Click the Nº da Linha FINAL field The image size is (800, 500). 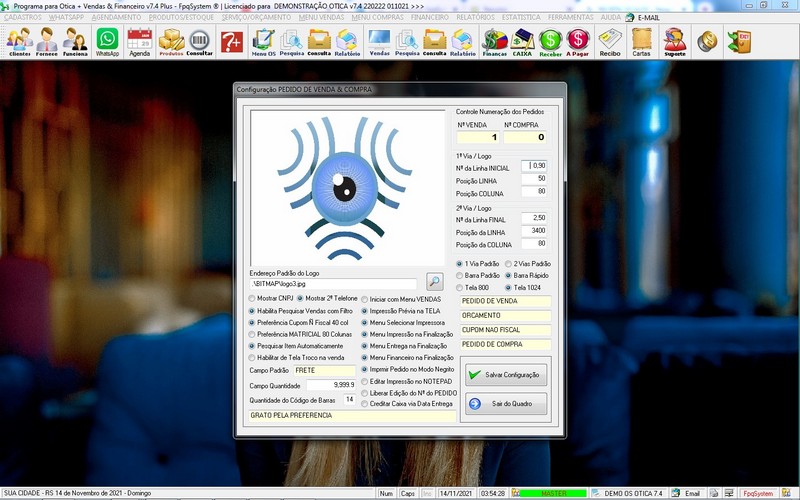(534, 217)
